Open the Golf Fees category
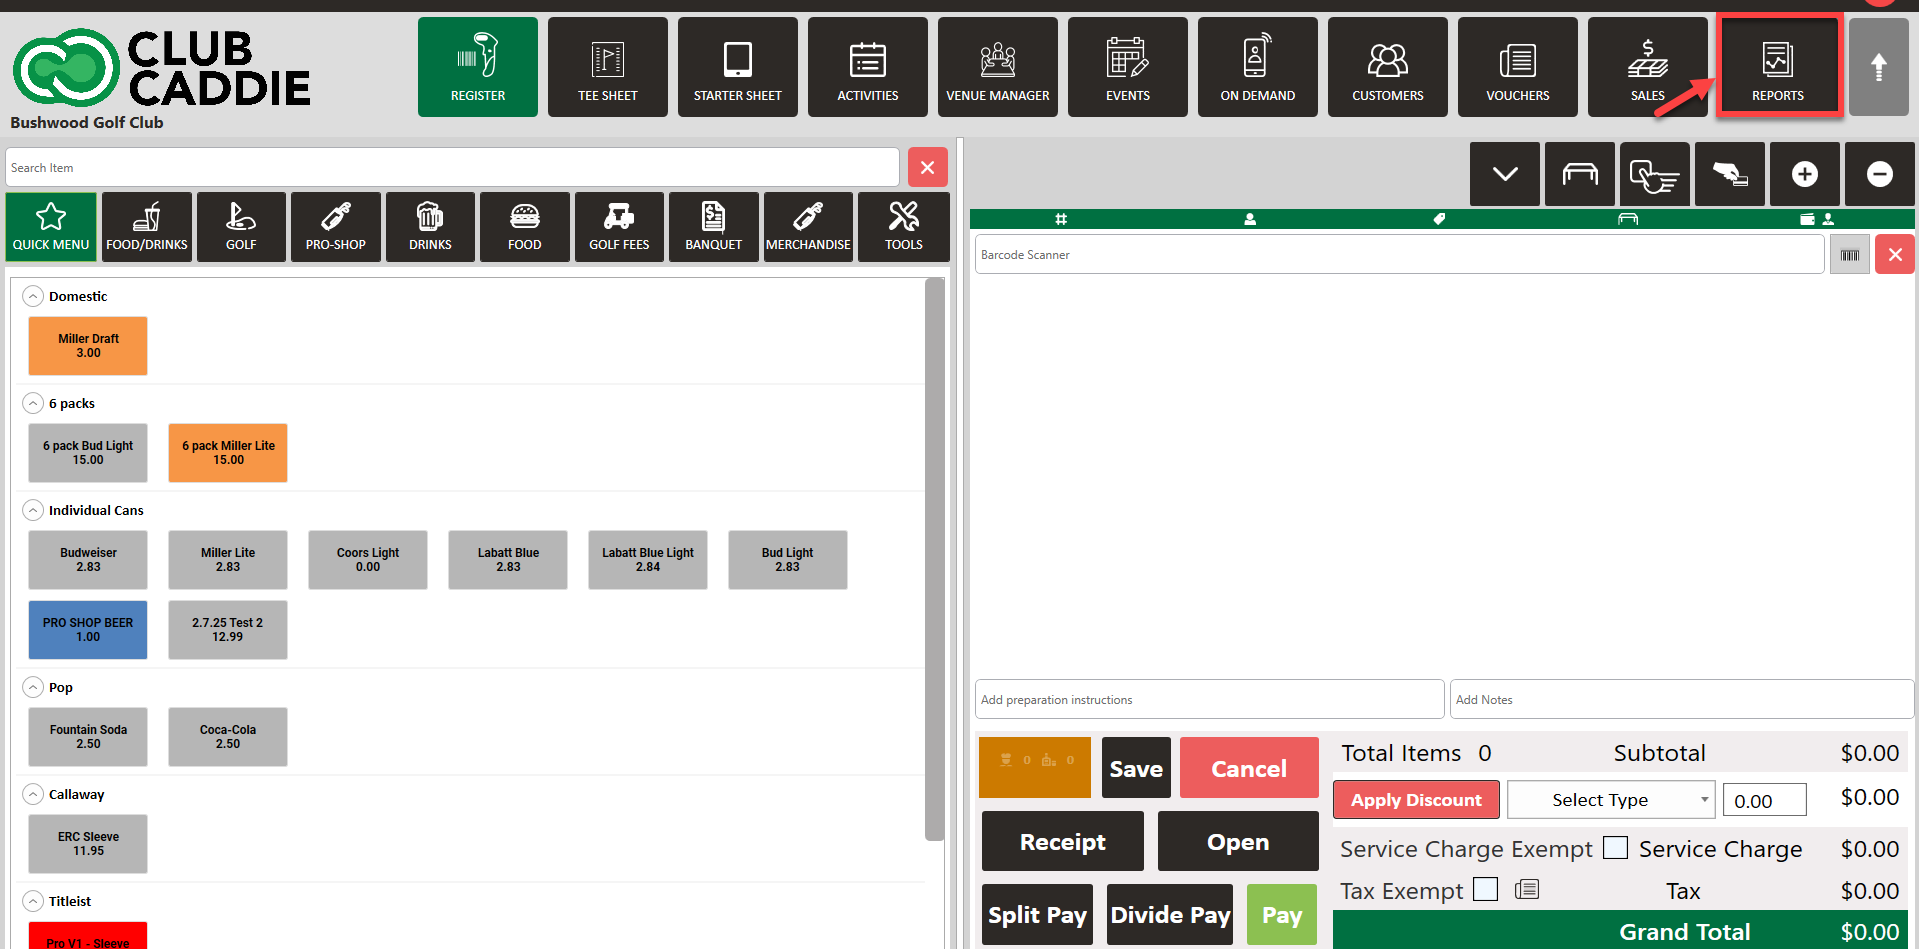This screenshot has width=1919, height=949. point(619,227)
